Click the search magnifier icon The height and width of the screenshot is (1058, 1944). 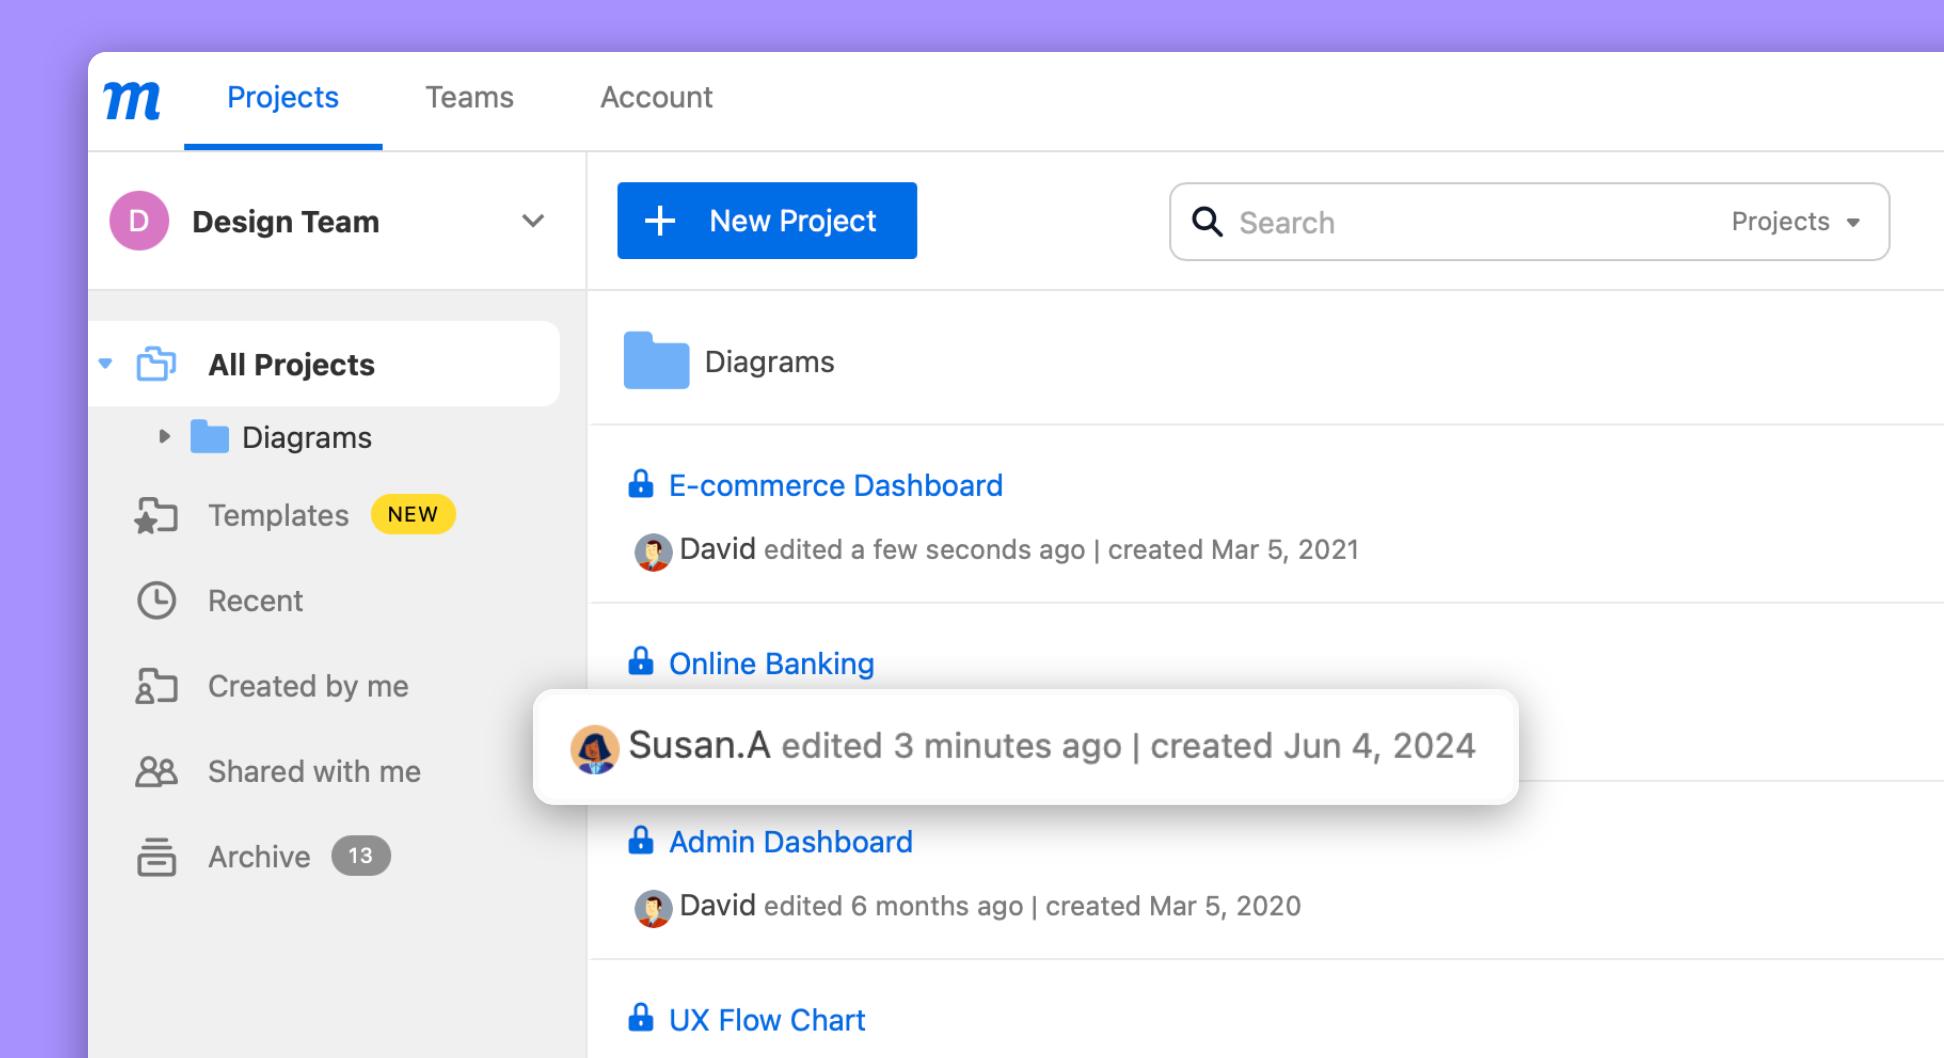pos(1207,222)
